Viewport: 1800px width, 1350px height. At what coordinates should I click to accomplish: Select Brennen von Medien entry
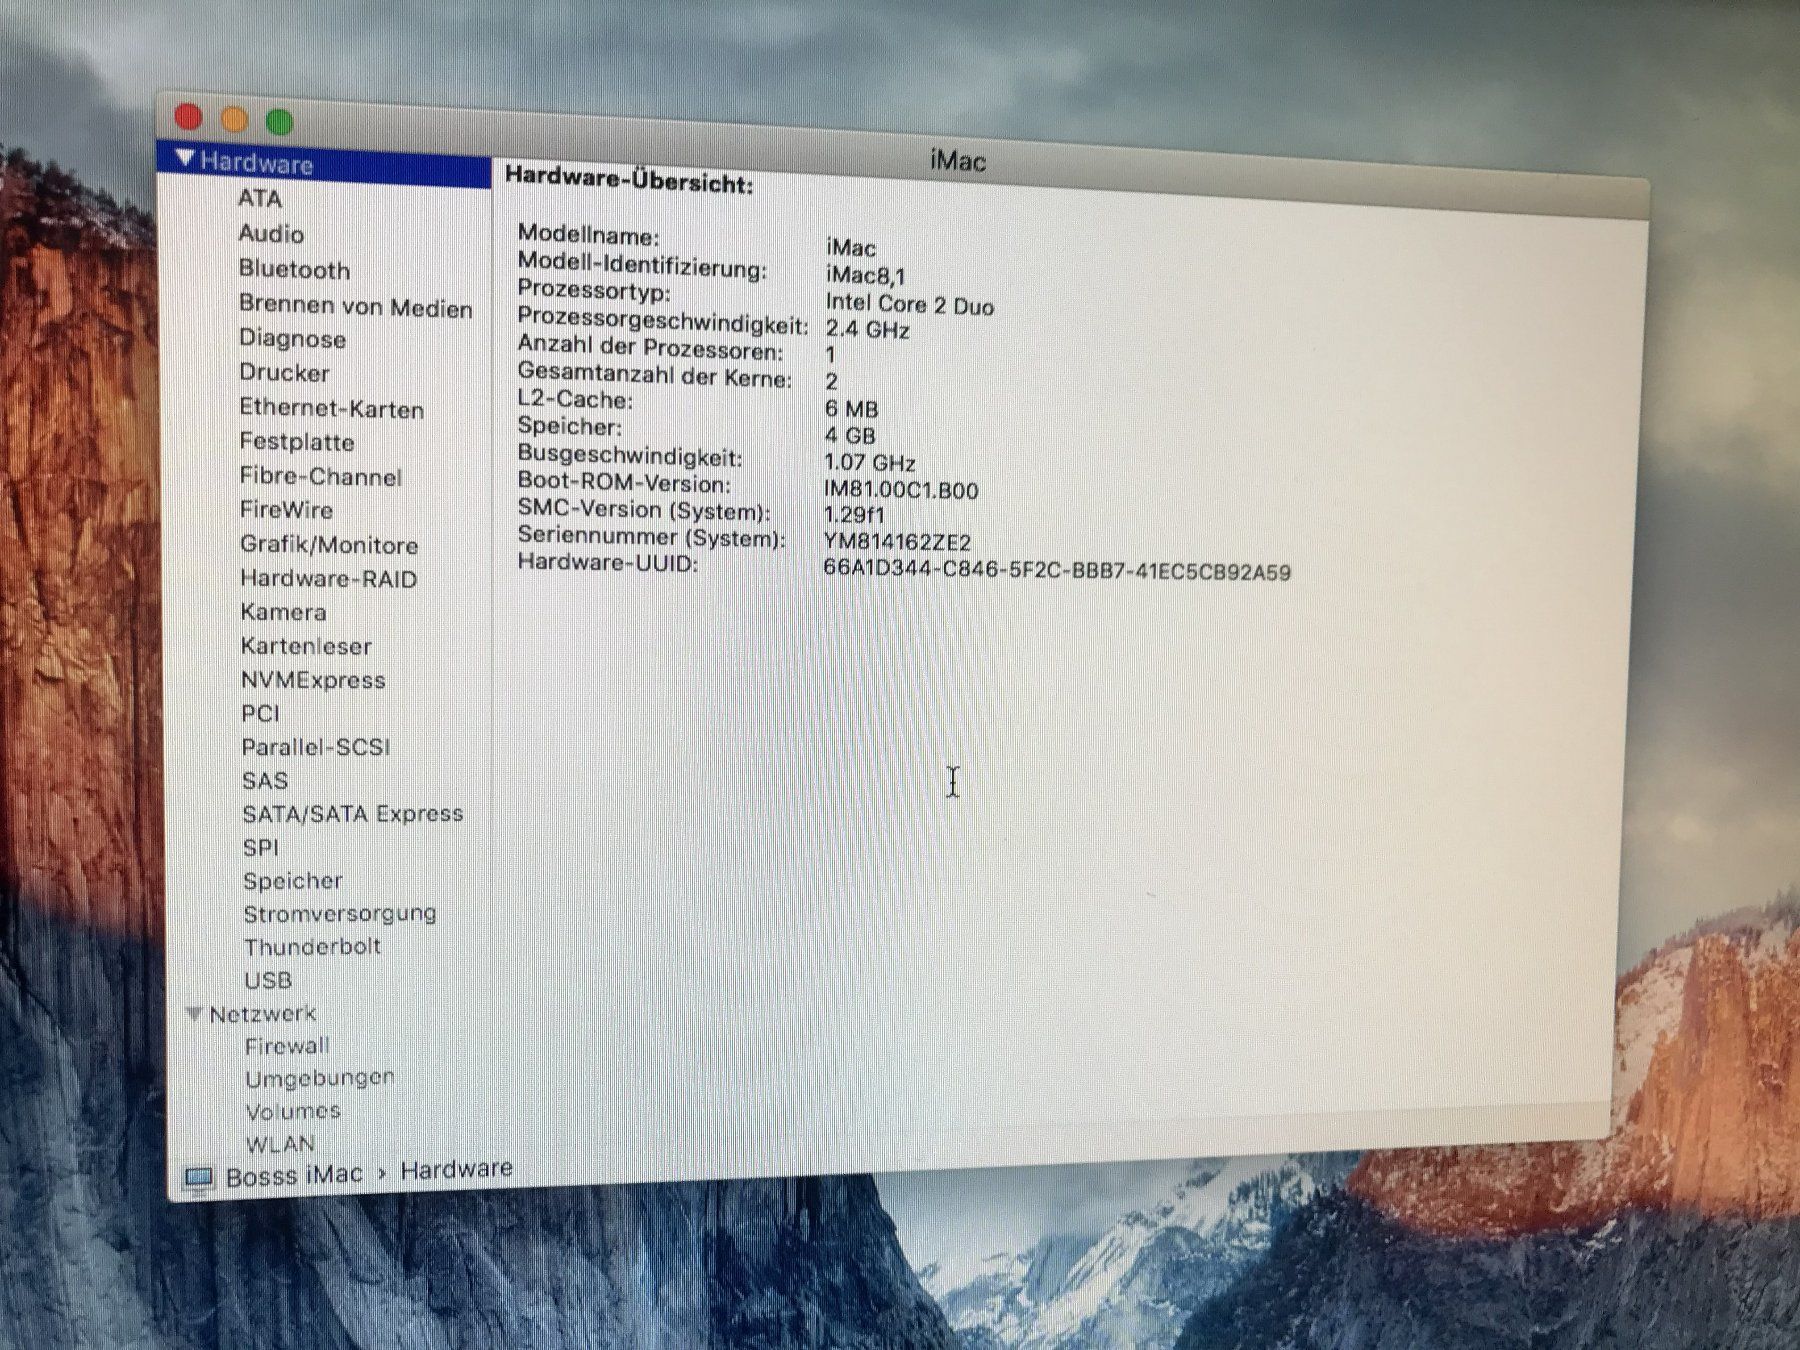(x=355, y=306)
